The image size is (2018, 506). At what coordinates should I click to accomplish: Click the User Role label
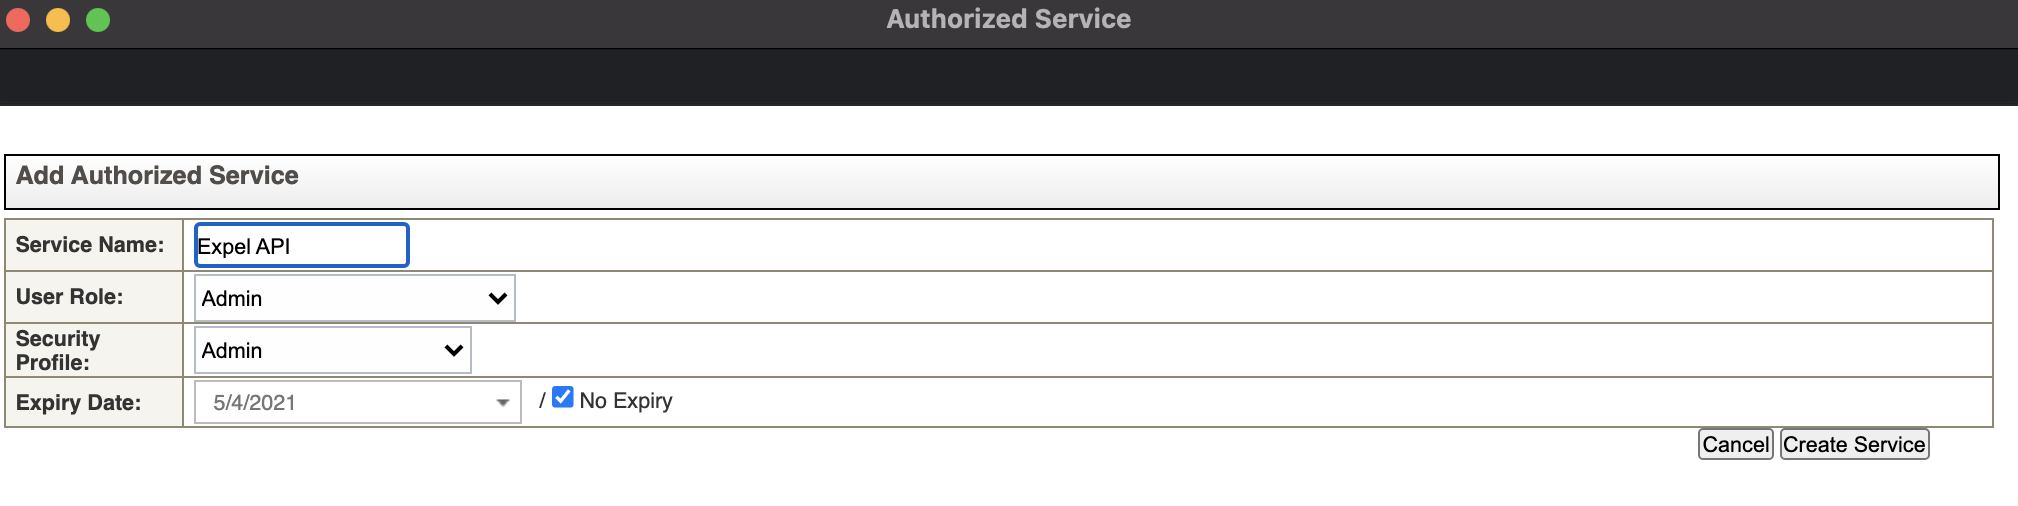coord(70,297)
